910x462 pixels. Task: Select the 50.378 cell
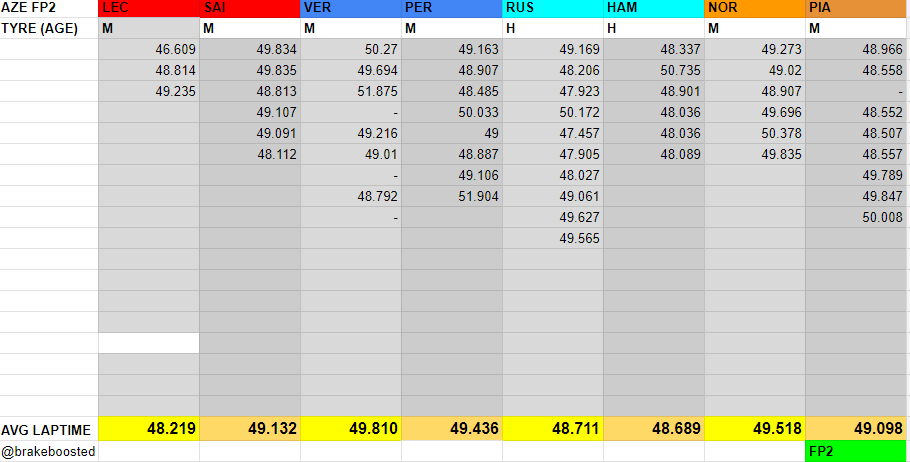755,133
